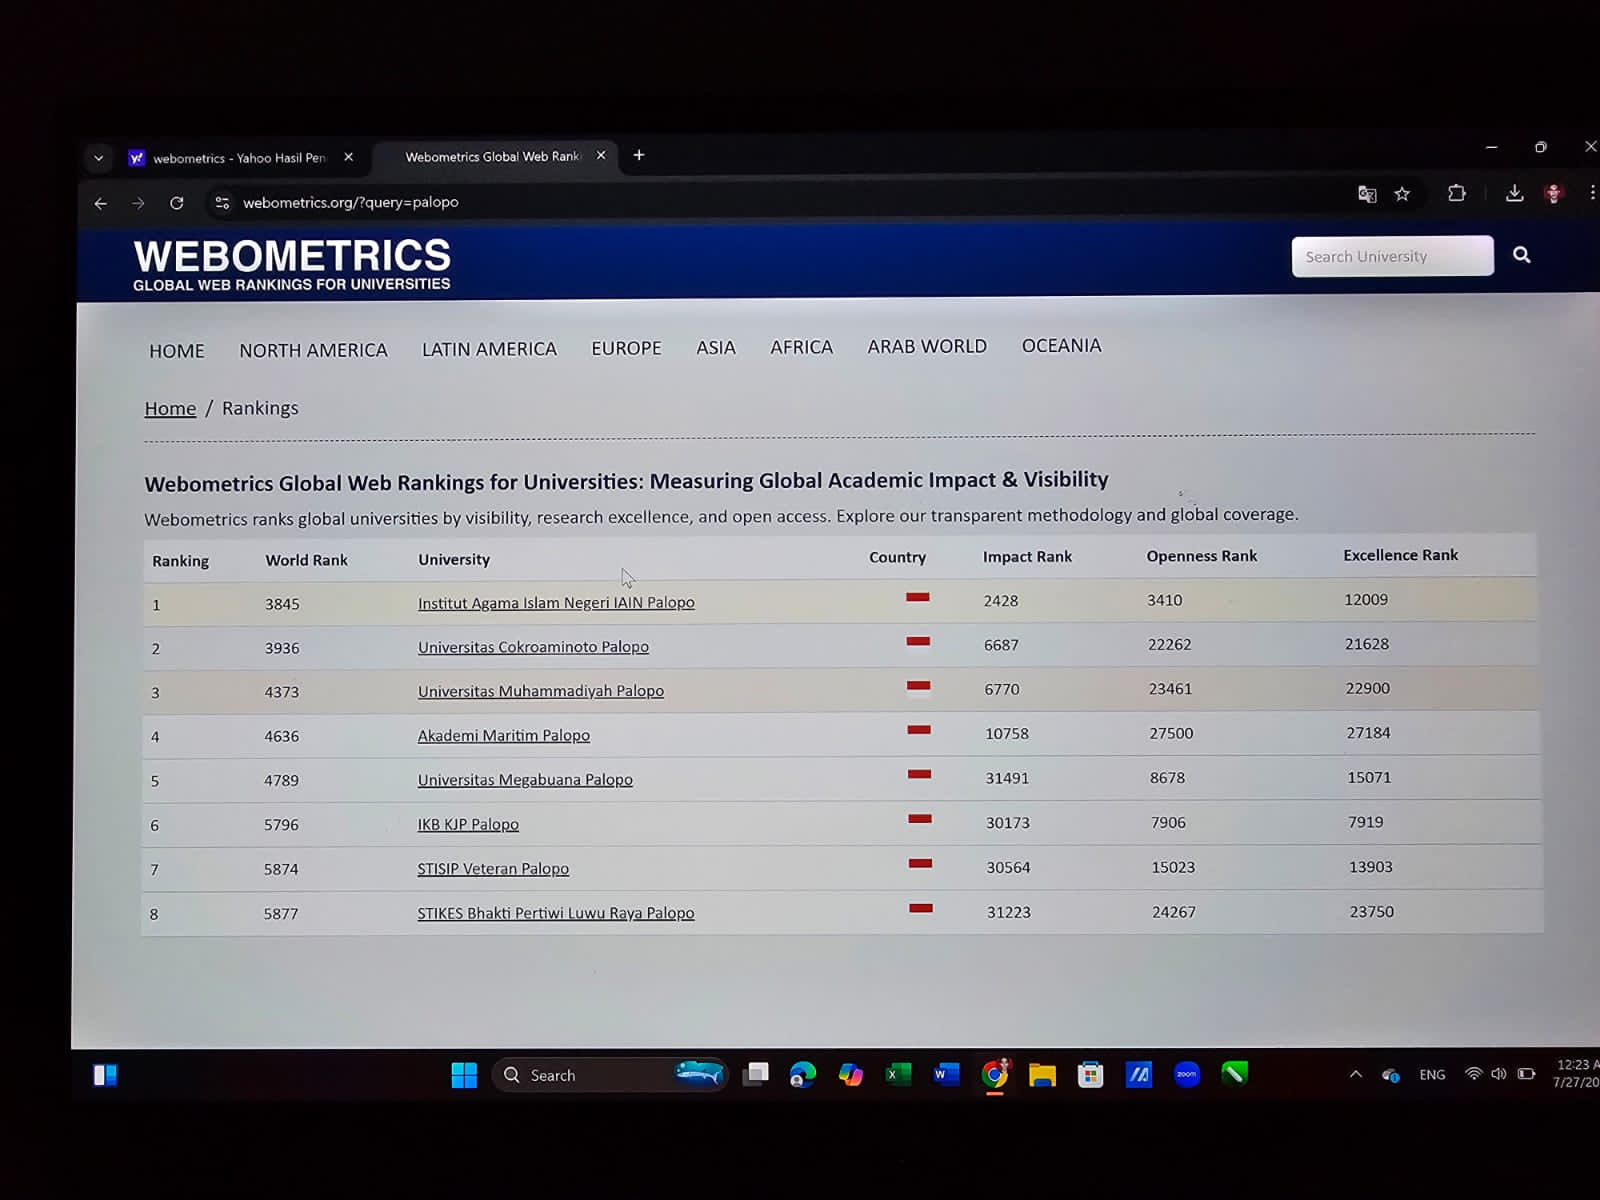Open the tab search dropdown arrow

point(98,158)
